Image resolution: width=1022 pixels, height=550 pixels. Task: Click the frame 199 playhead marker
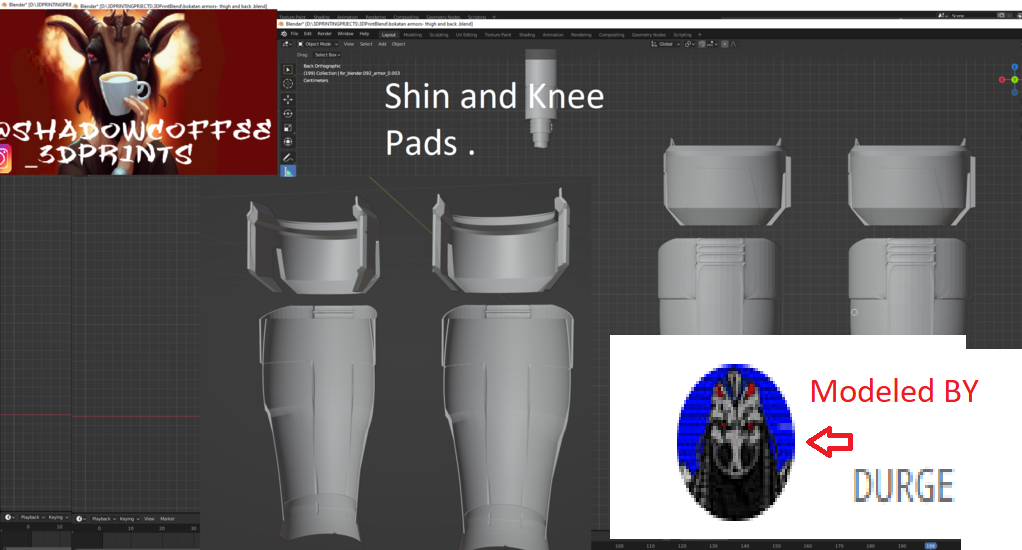coord(930,545)
